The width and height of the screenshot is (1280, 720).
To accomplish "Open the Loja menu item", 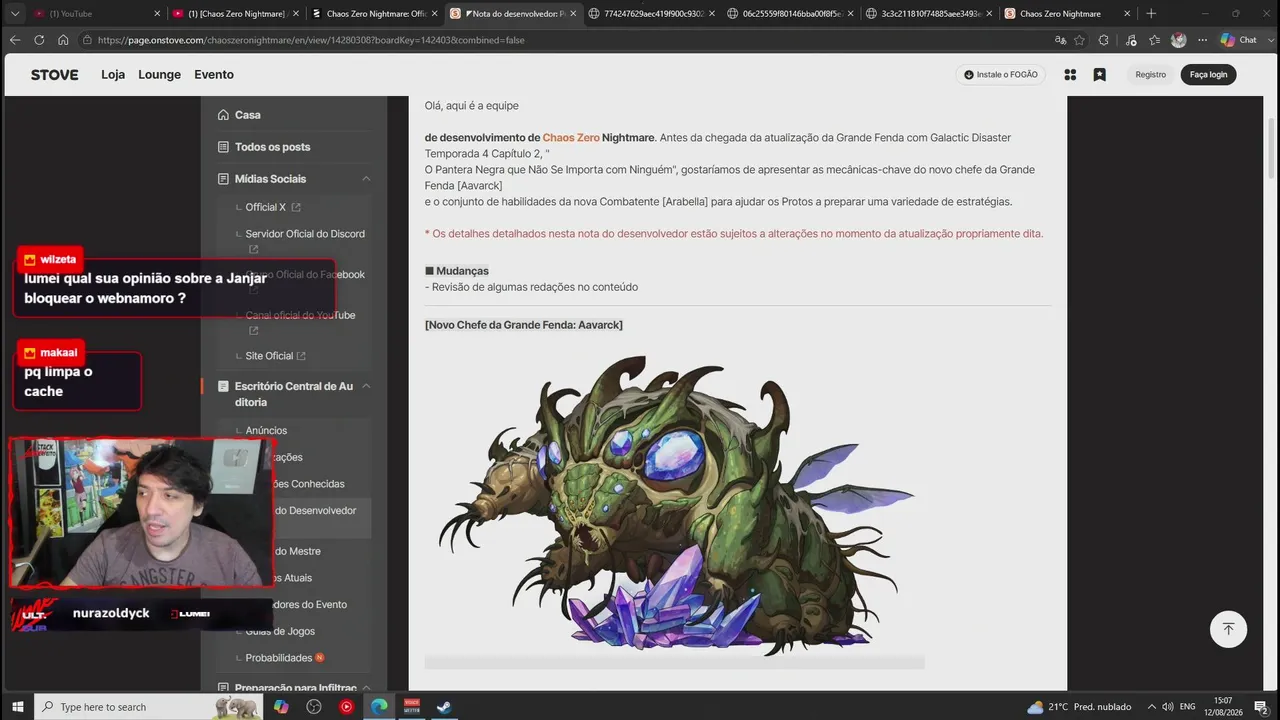I will (113, 75).
